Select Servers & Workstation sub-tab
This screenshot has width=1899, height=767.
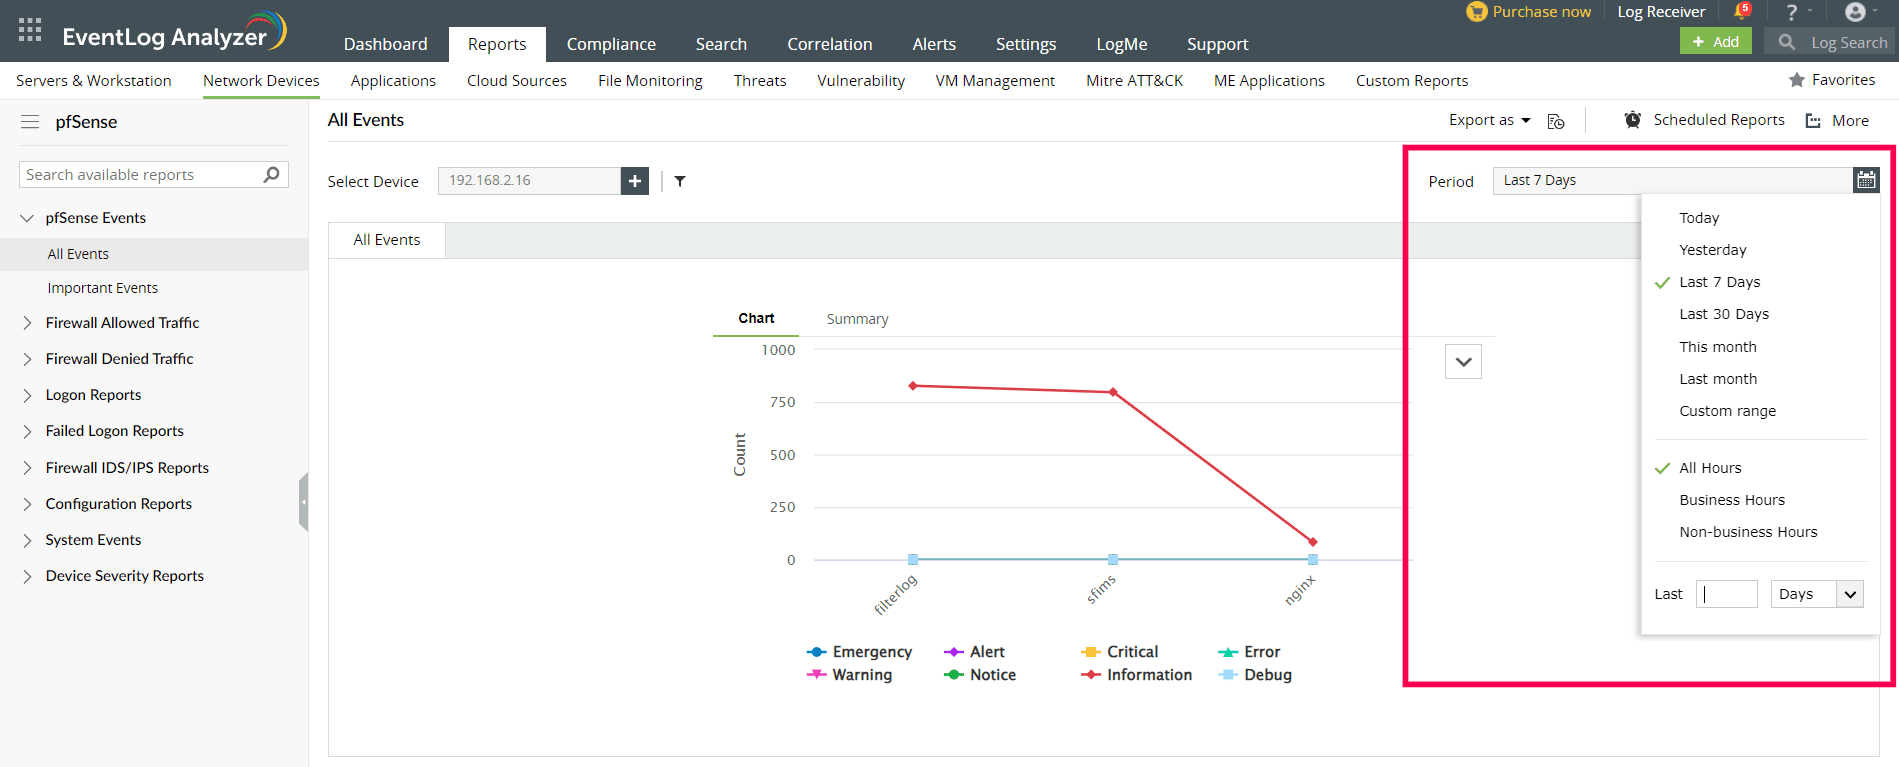94,81
